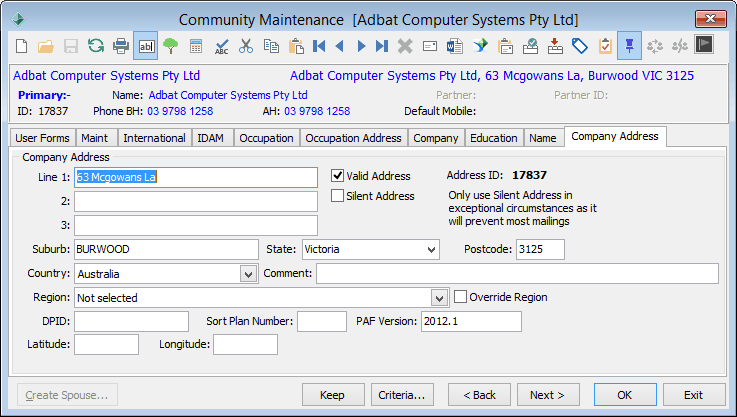Viewport: 737px width, 417px height.
Task: Click the AH phone number link
Action: coord(317,111)
